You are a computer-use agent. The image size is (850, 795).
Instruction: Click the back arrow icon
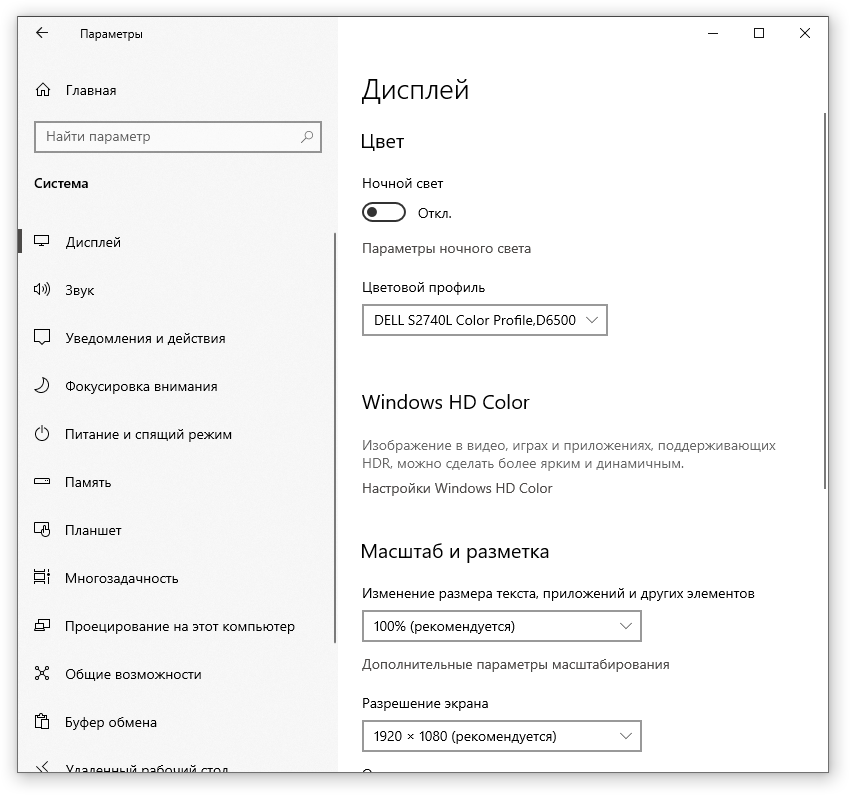pyautogui.click(x=42, y=33)
